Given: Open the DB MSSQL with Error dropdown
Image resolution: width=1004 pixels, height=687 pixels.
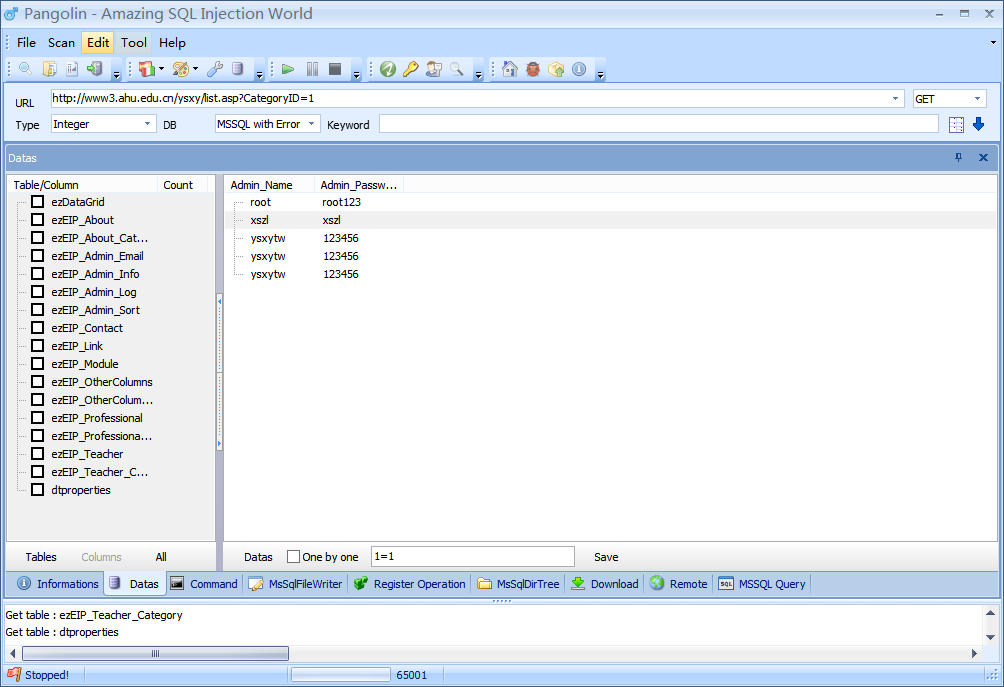Looking at the screenshot, I should tap(311, 124).
